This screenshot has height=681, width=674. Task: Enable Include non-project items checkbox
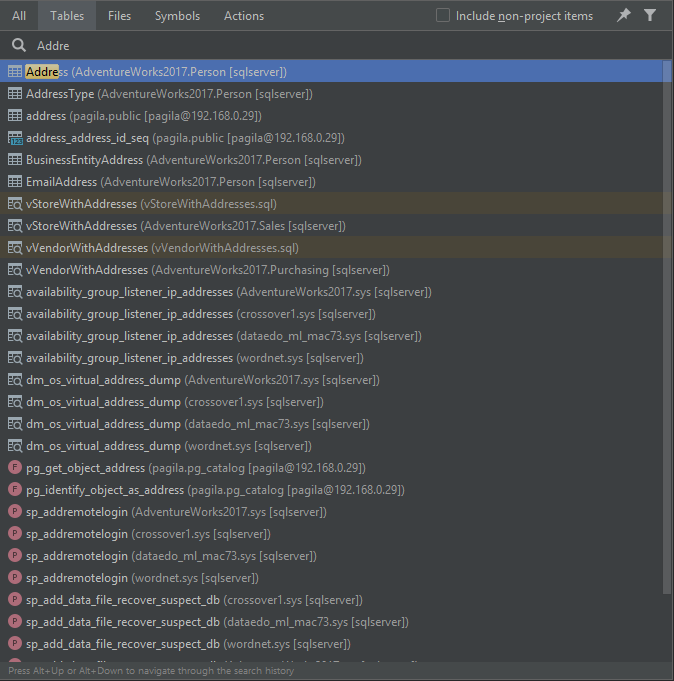(443, 16)
